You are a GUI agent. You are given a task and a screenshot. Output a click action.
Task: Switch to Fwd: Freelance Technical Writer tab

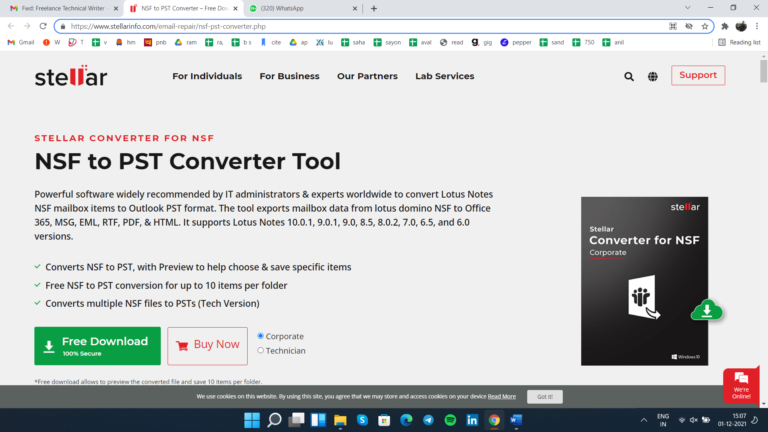(63, 8)
